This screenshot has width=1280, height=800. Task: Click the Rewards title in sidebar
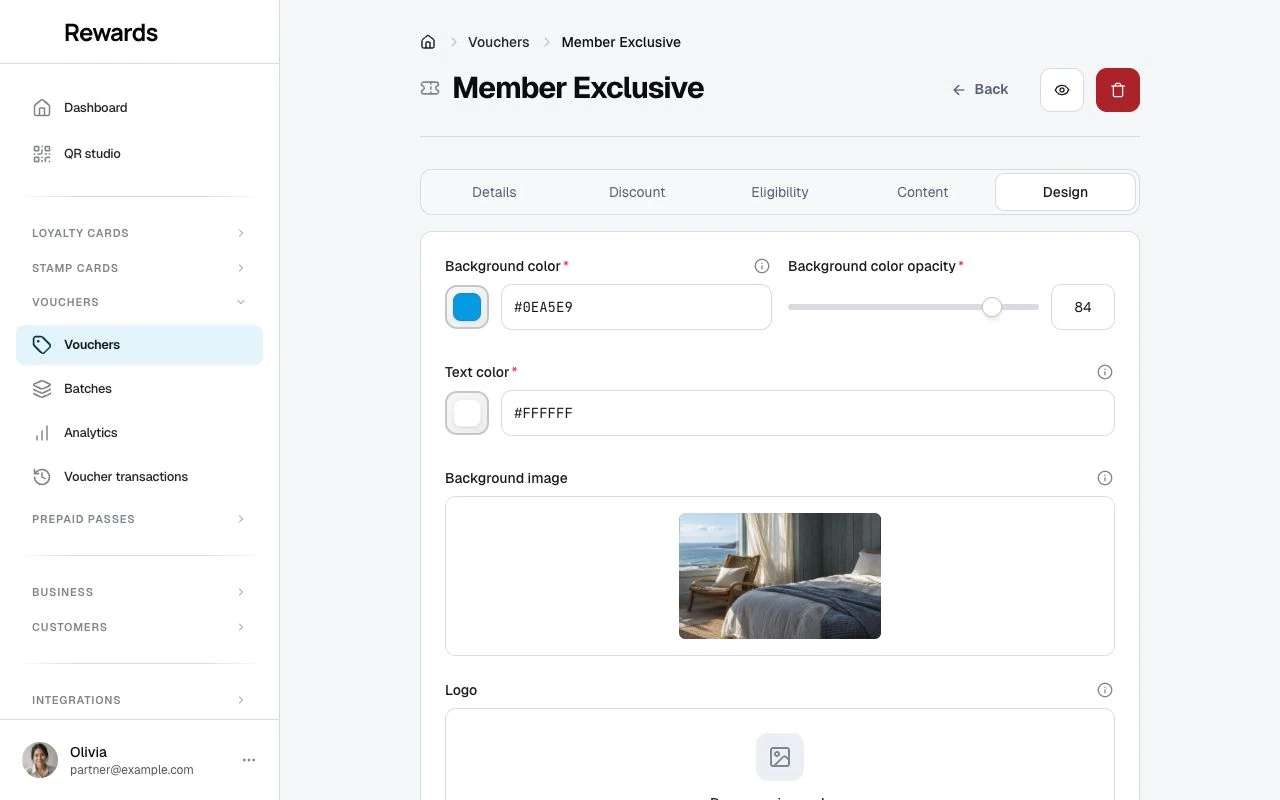coord(111,32)
